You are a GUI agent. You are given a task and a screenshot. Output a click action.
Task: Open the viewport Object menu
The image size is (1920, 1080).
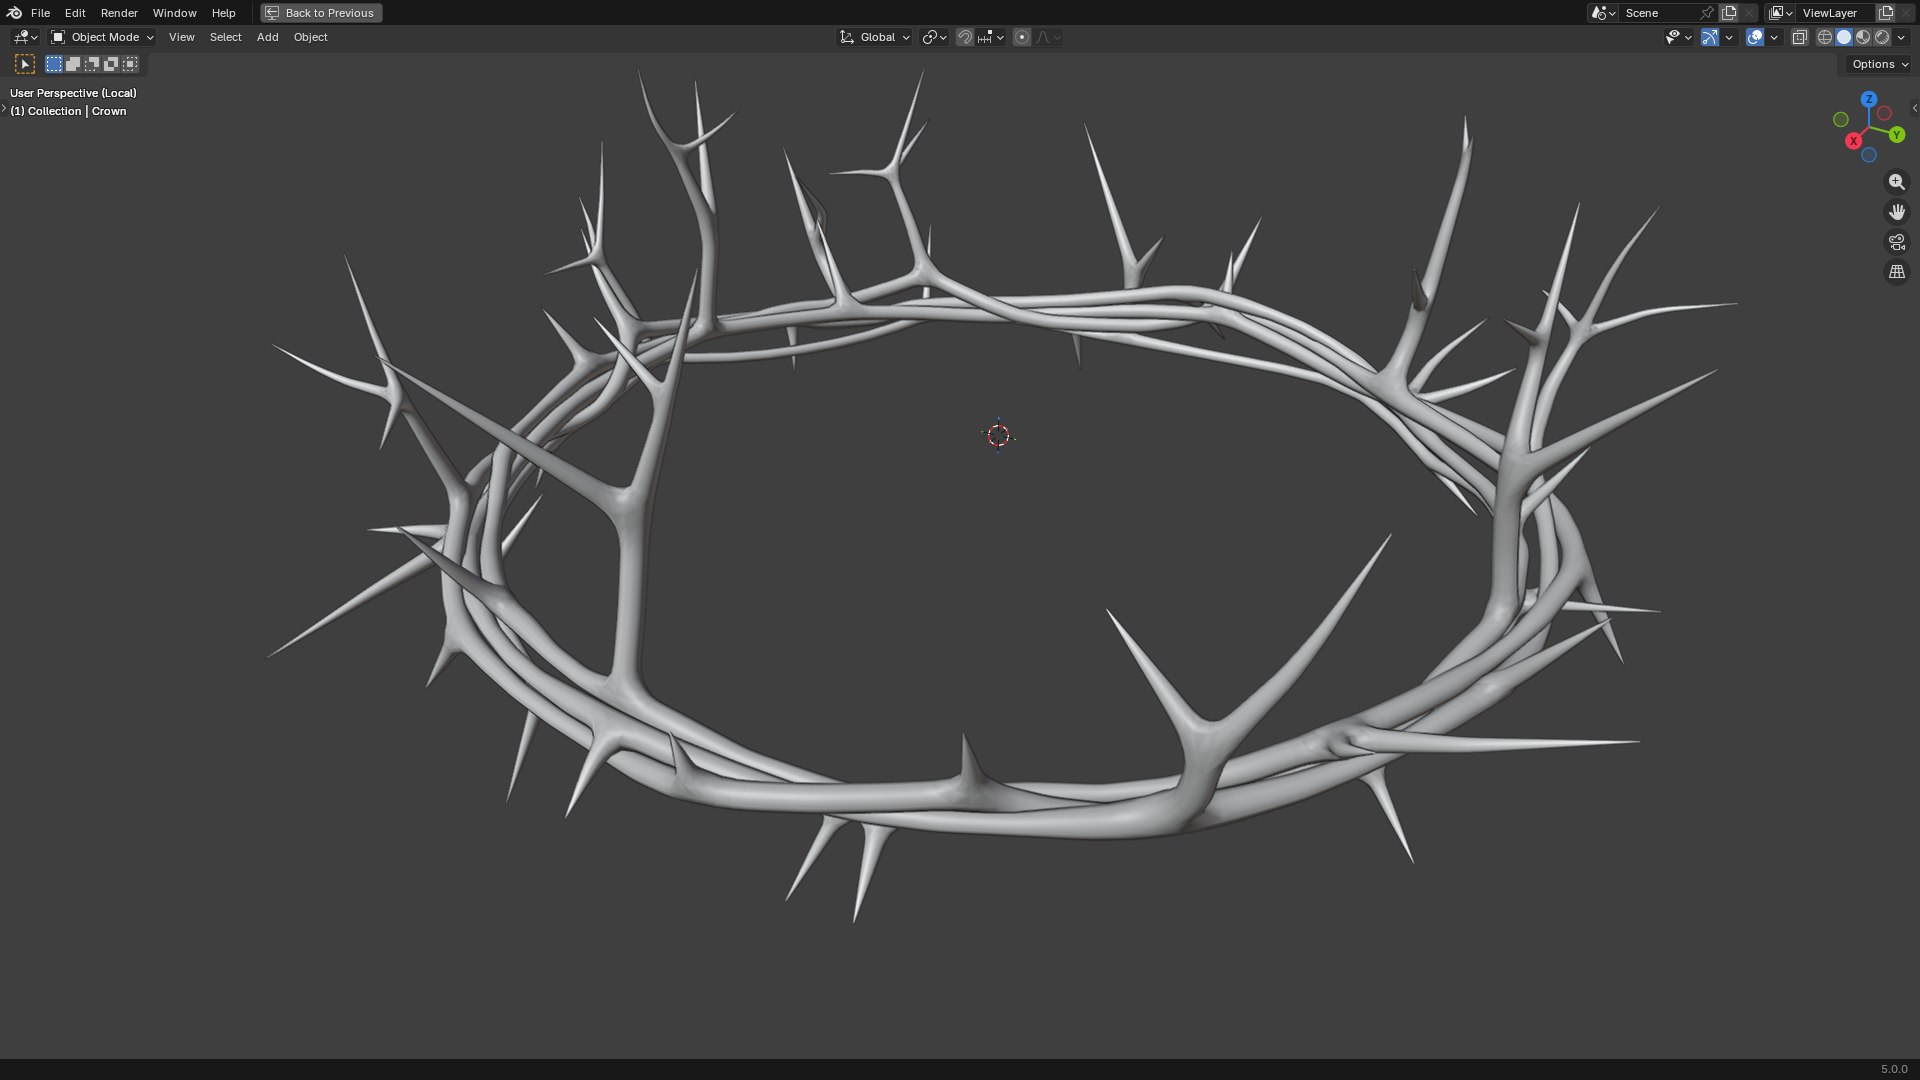310,37
